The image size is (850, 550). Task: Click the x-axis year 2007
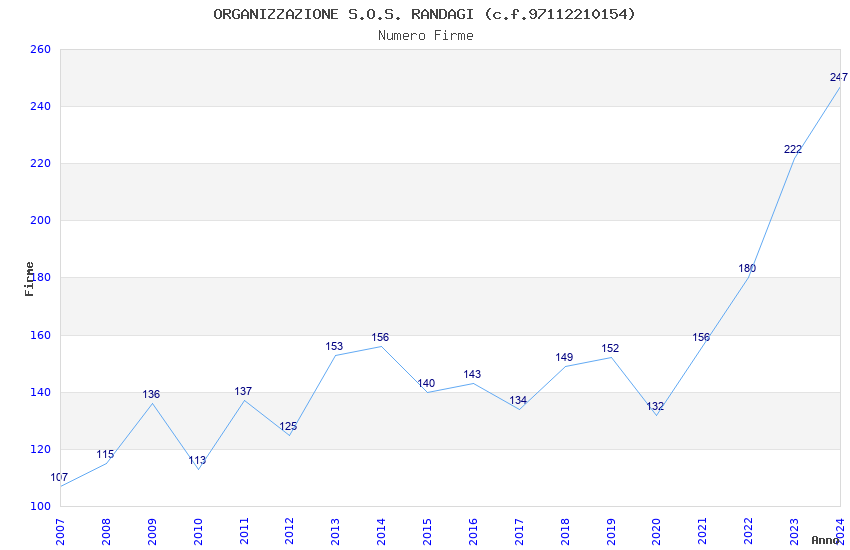[x=60, y=531]
